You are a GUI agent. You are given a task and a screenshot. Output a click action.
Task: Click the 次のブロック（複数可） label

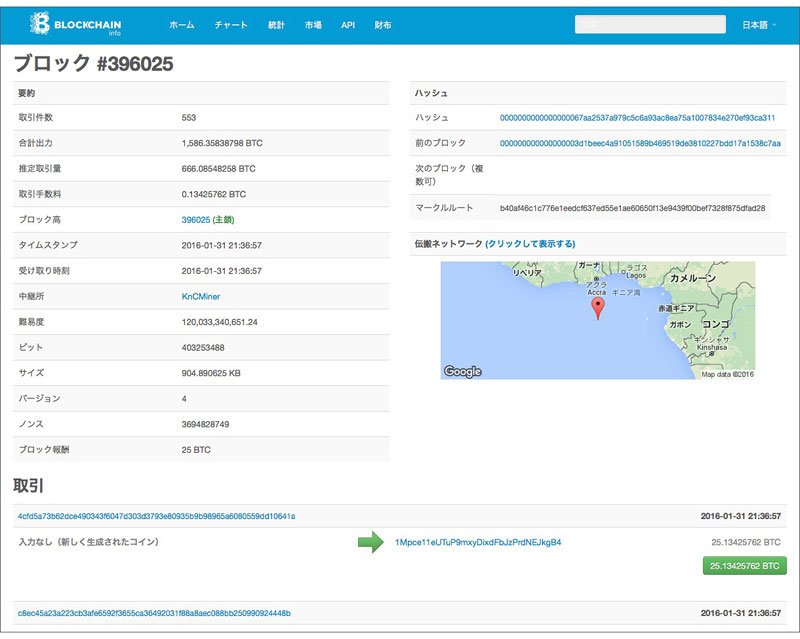(x=449, y=175)
